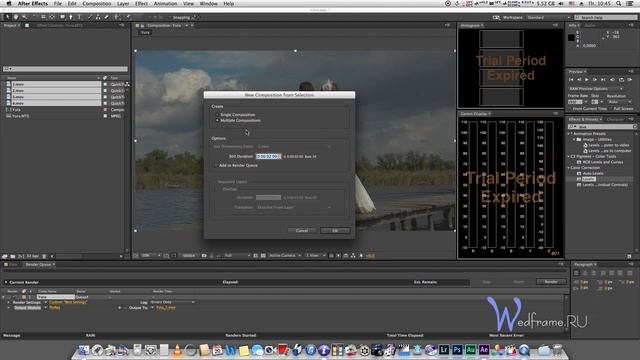Open Lightroom from the dock
This screenshot has width=640, height=360.
(x=444, y=350)
